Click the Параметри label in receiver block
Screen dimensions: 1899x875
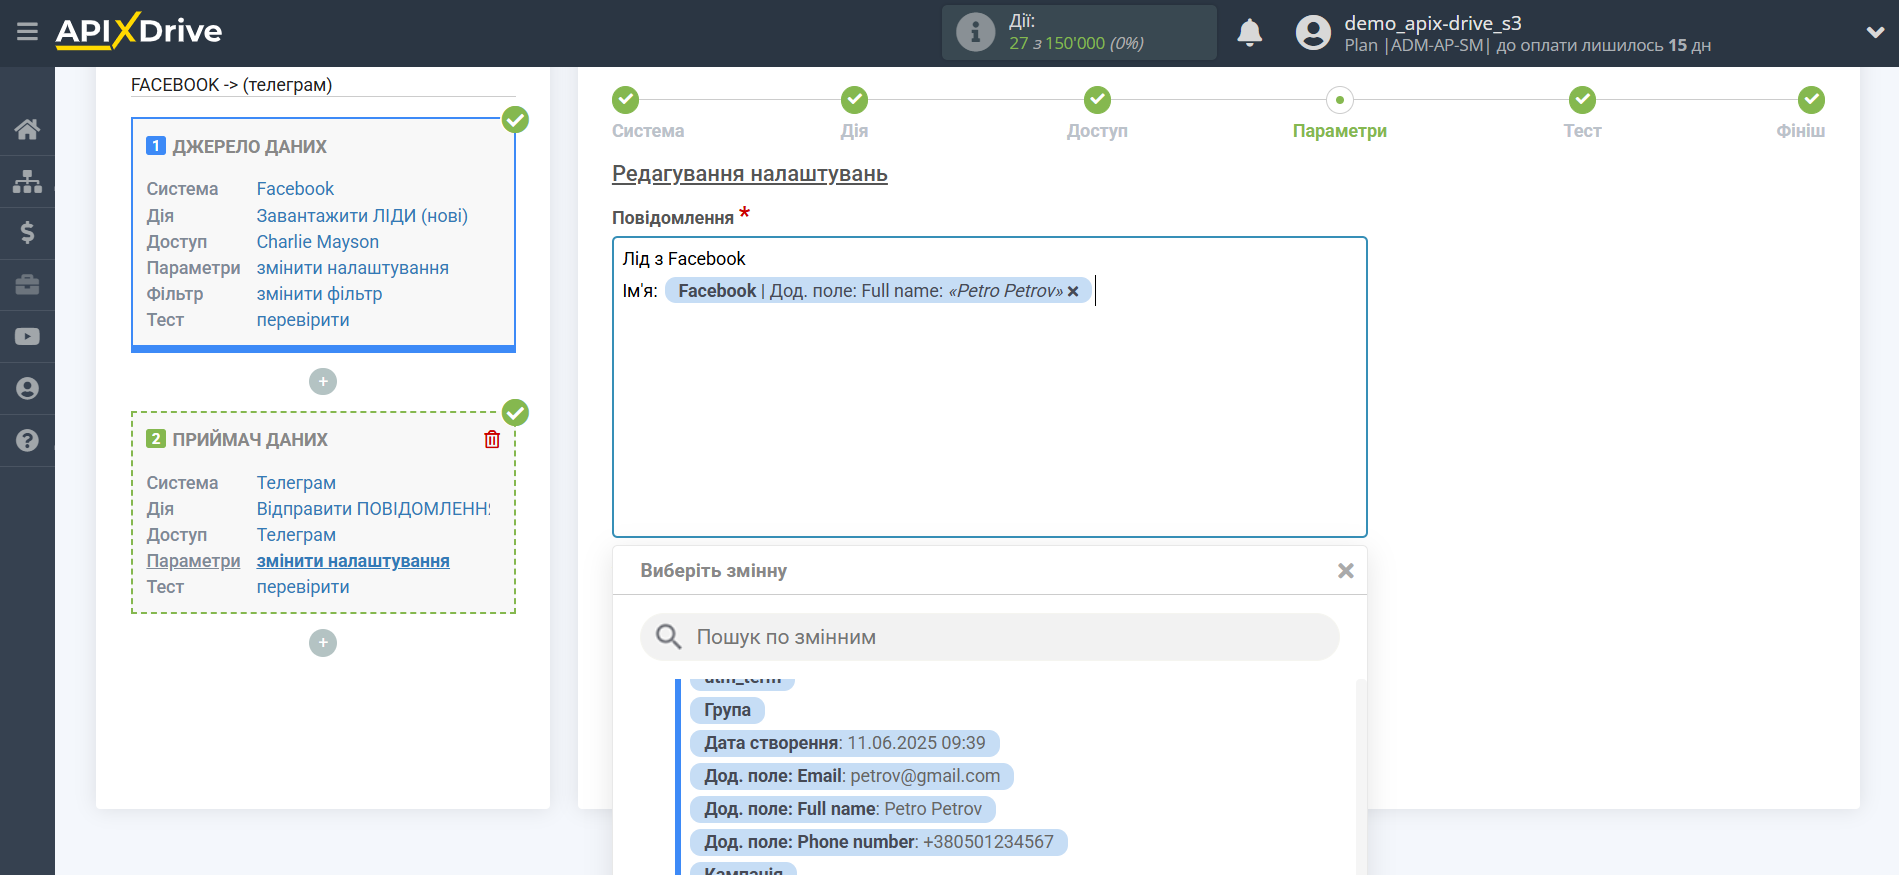[x=193, y=561]
